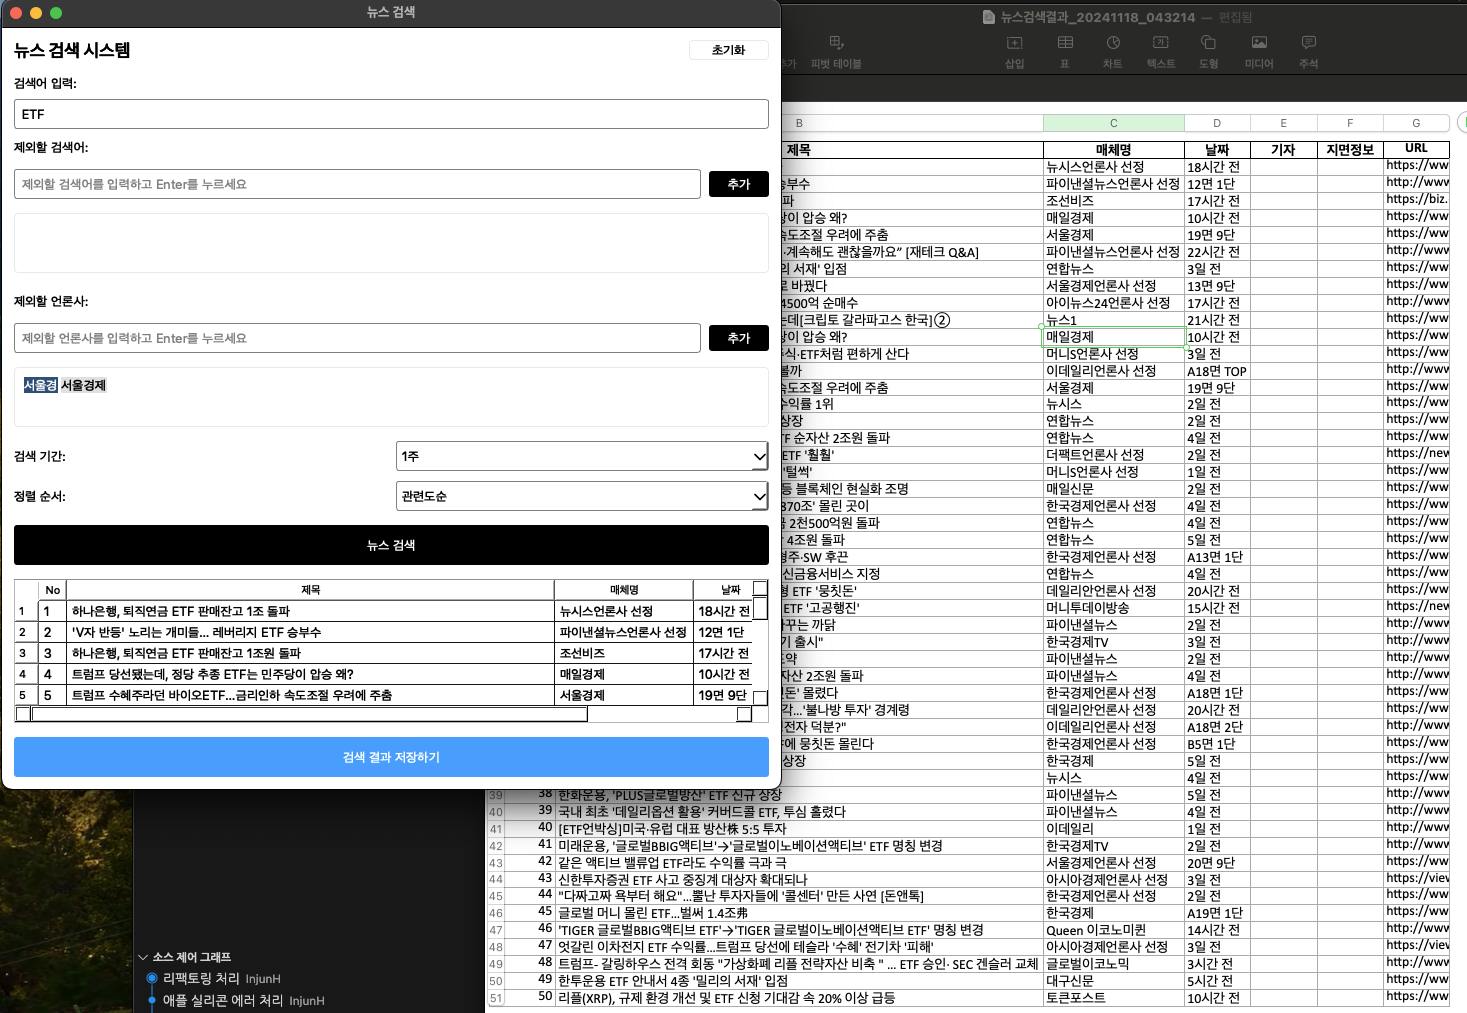
Task: Click the blue 검색 결과 저장하기 button
Action: pos(391,757)
